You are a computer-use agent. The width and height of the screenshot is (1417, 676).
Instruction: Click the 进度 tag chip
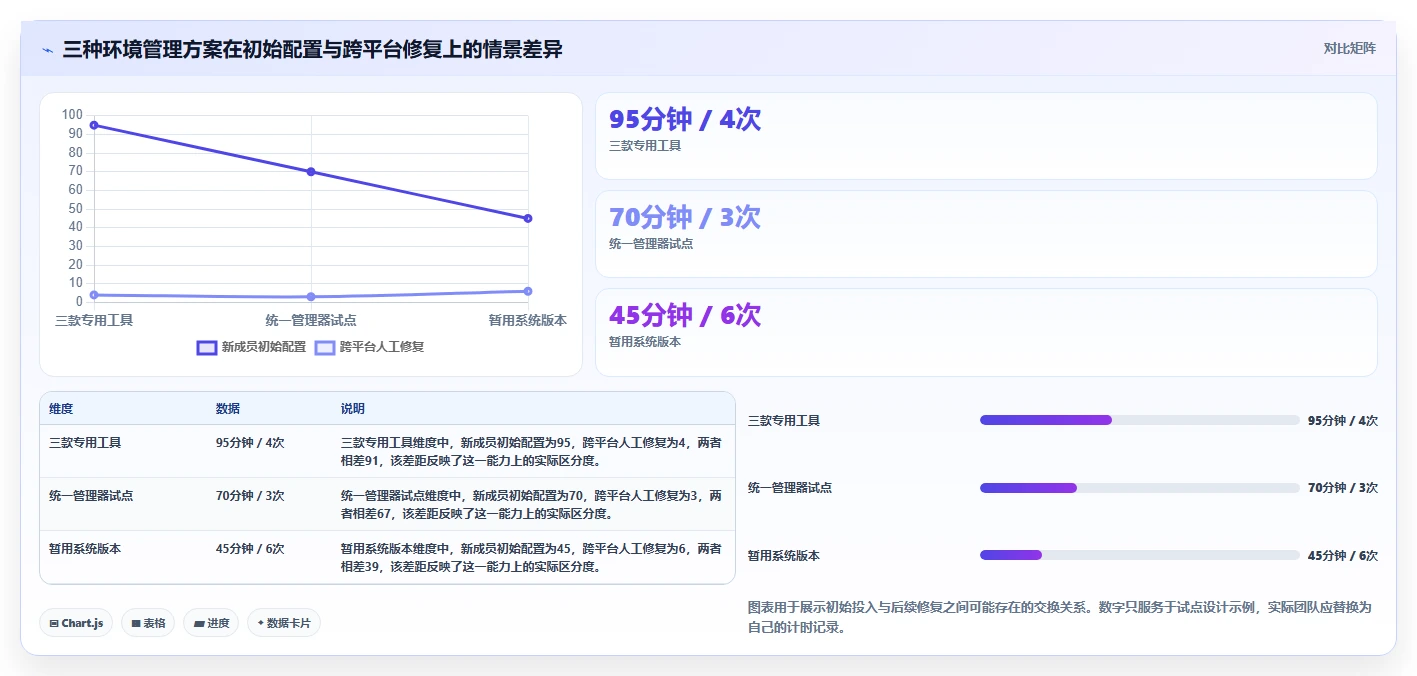click(x=211, y=623)
